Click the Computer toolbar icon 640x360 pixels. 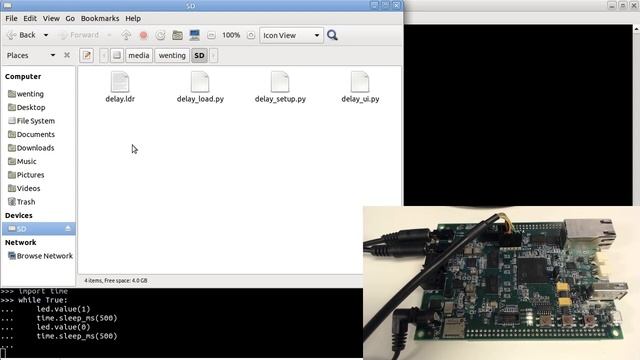[x=194, y=35]
